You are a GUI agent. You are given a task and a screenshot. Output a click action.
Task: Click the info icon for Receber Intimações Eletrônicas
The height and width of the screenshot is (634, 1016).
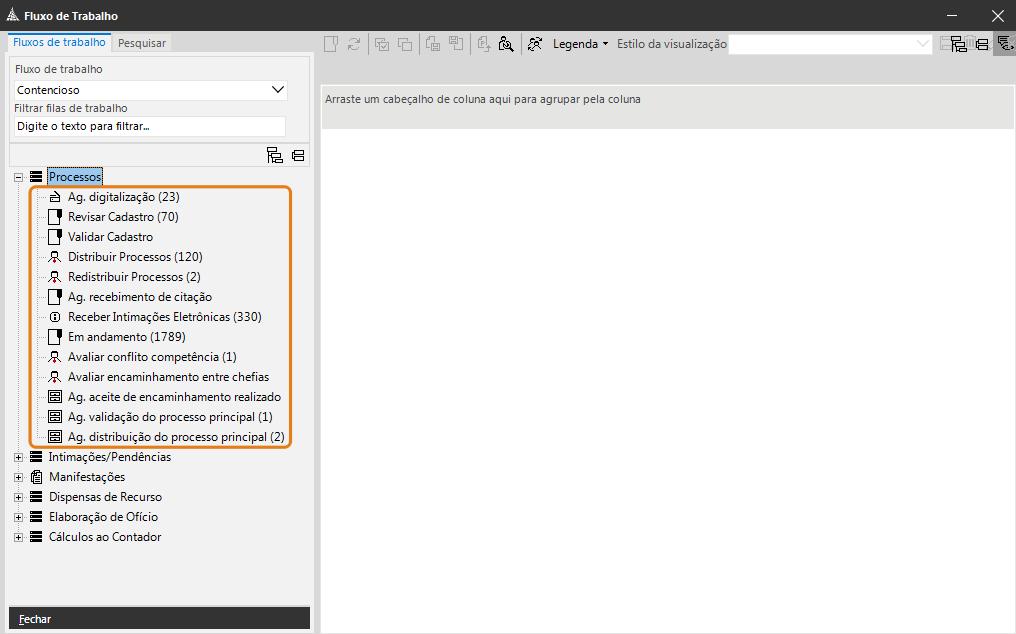point(56,317)
